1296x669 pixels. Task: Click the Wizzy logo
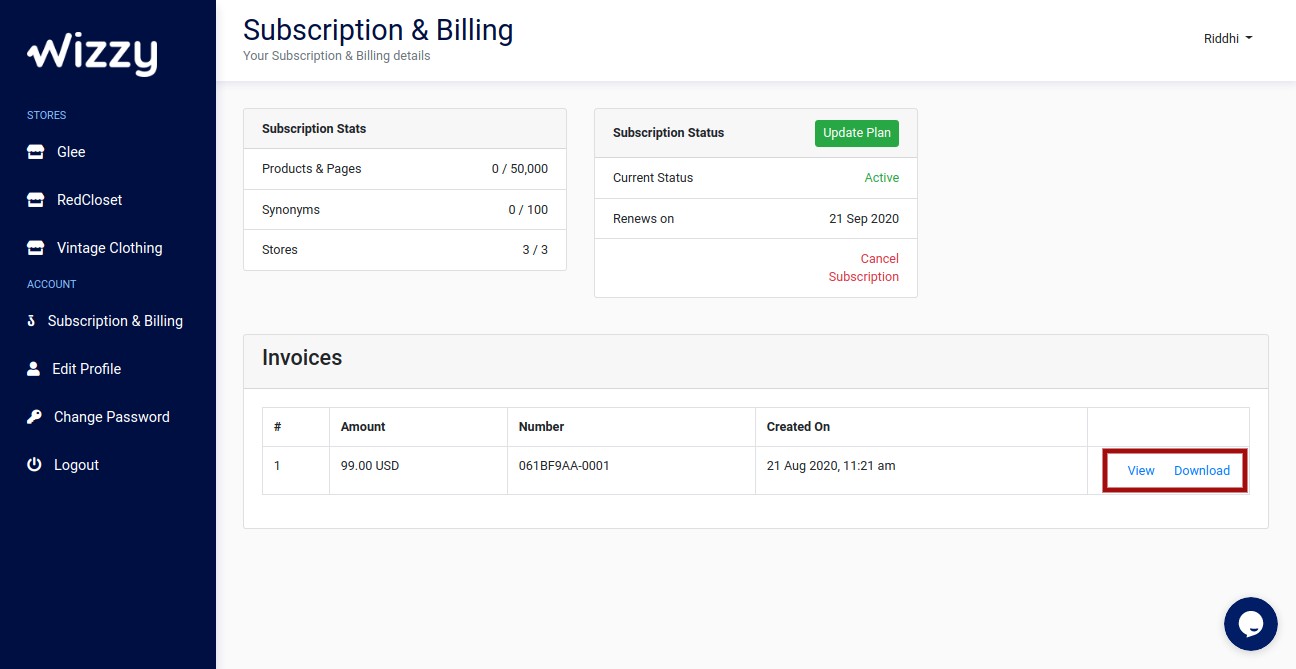92,54
